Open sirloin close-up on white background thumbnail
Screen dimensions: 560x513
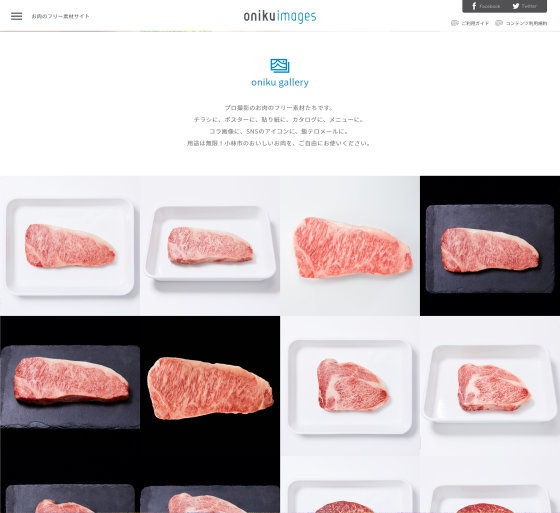[350, 246]
